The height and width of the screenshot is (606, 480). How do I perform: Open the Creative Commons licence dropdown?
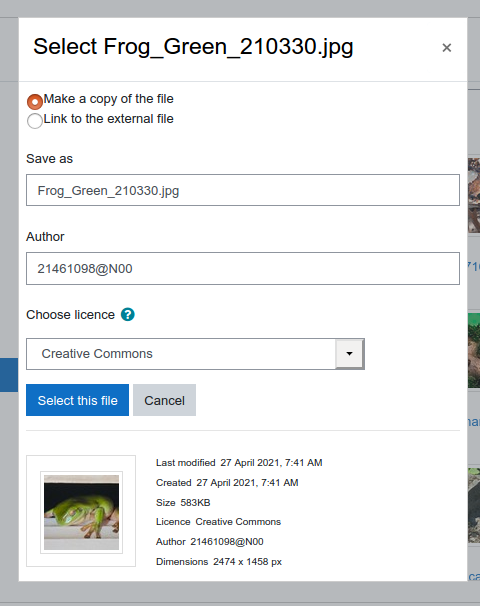point(195,354)
